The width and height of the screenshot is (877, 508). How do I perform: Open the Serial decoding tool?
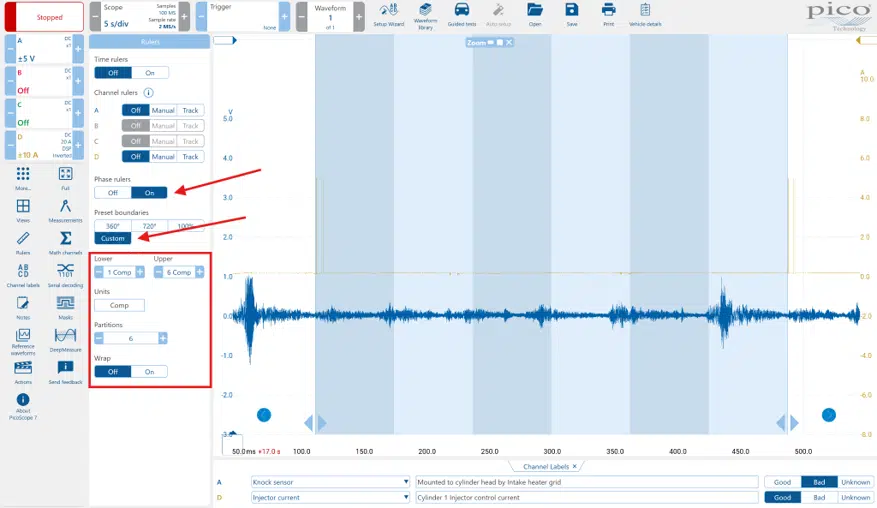[x=65, y=274]
